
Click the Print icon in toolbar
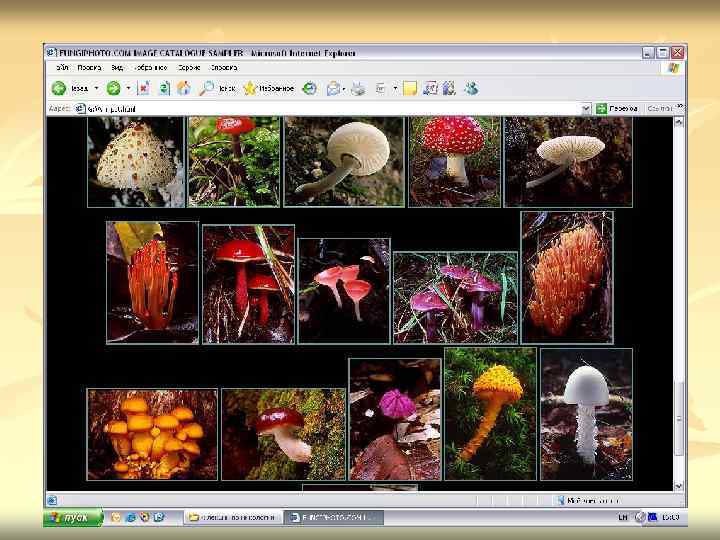(358, 88)
